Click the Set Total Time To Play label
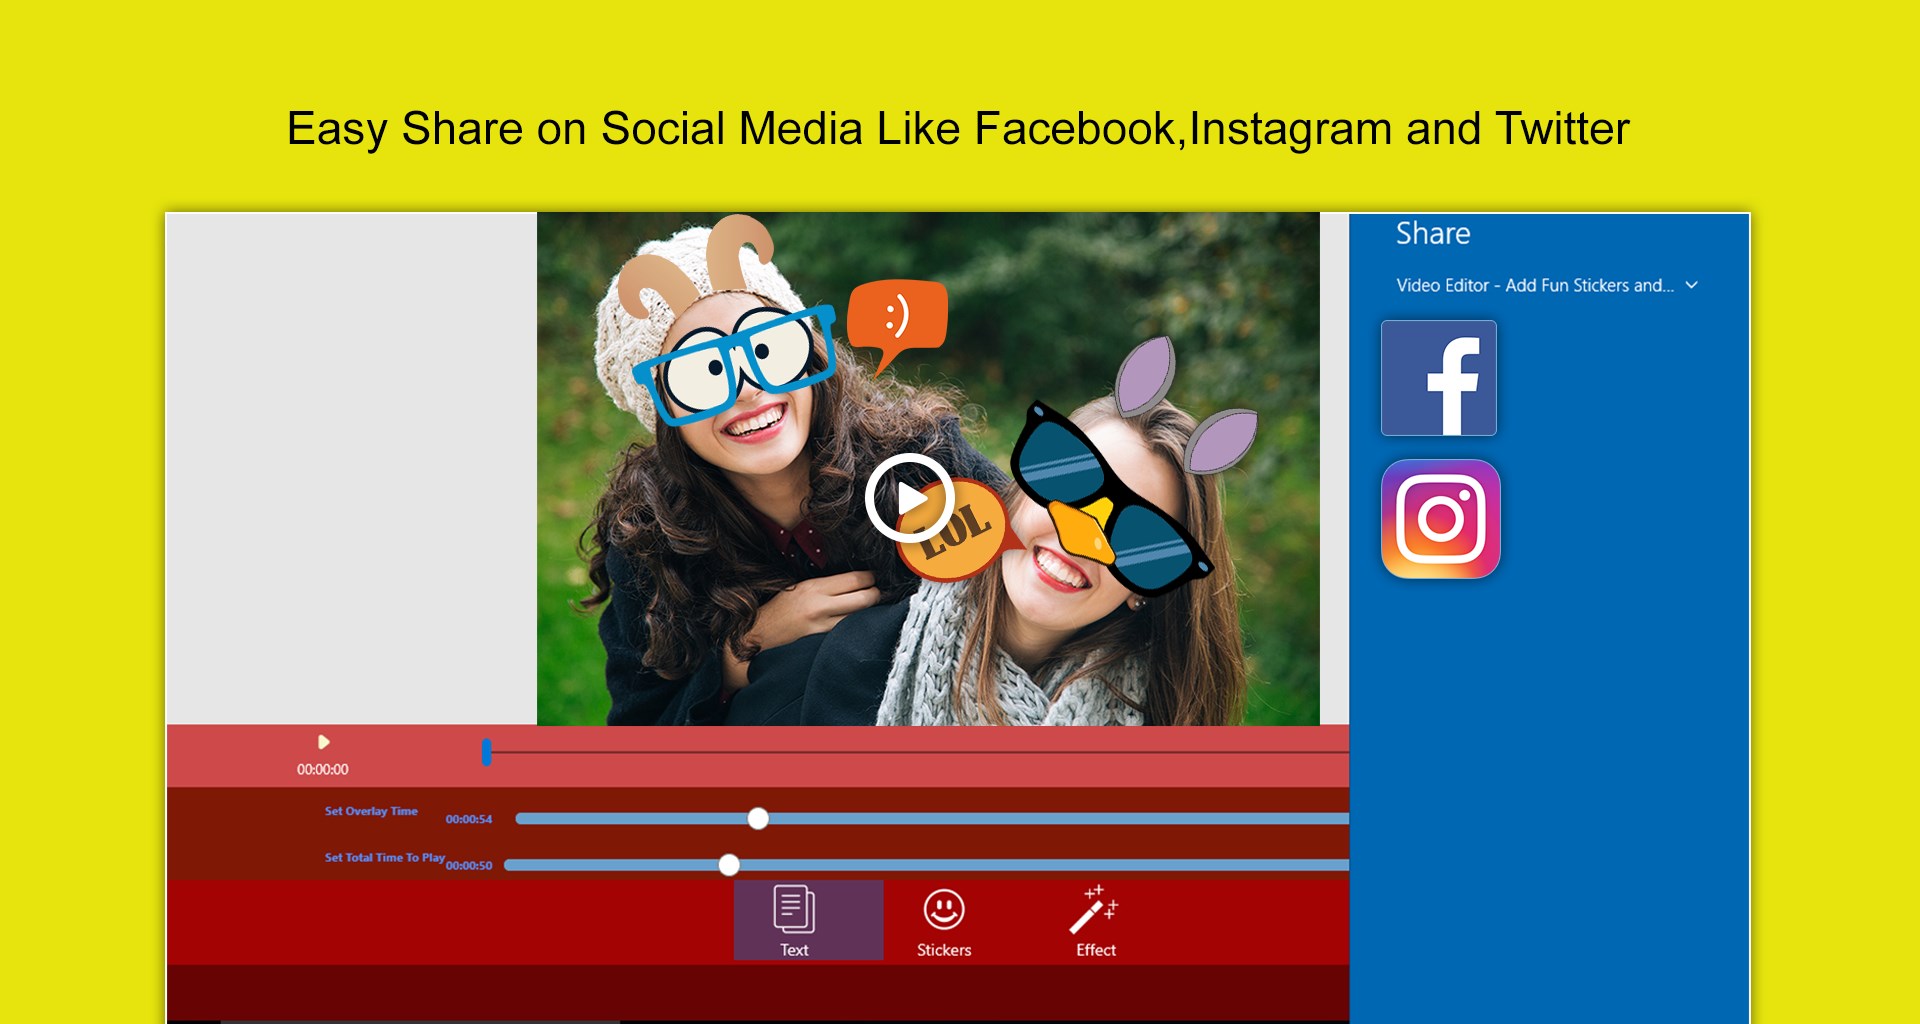 tap(384, 857)
